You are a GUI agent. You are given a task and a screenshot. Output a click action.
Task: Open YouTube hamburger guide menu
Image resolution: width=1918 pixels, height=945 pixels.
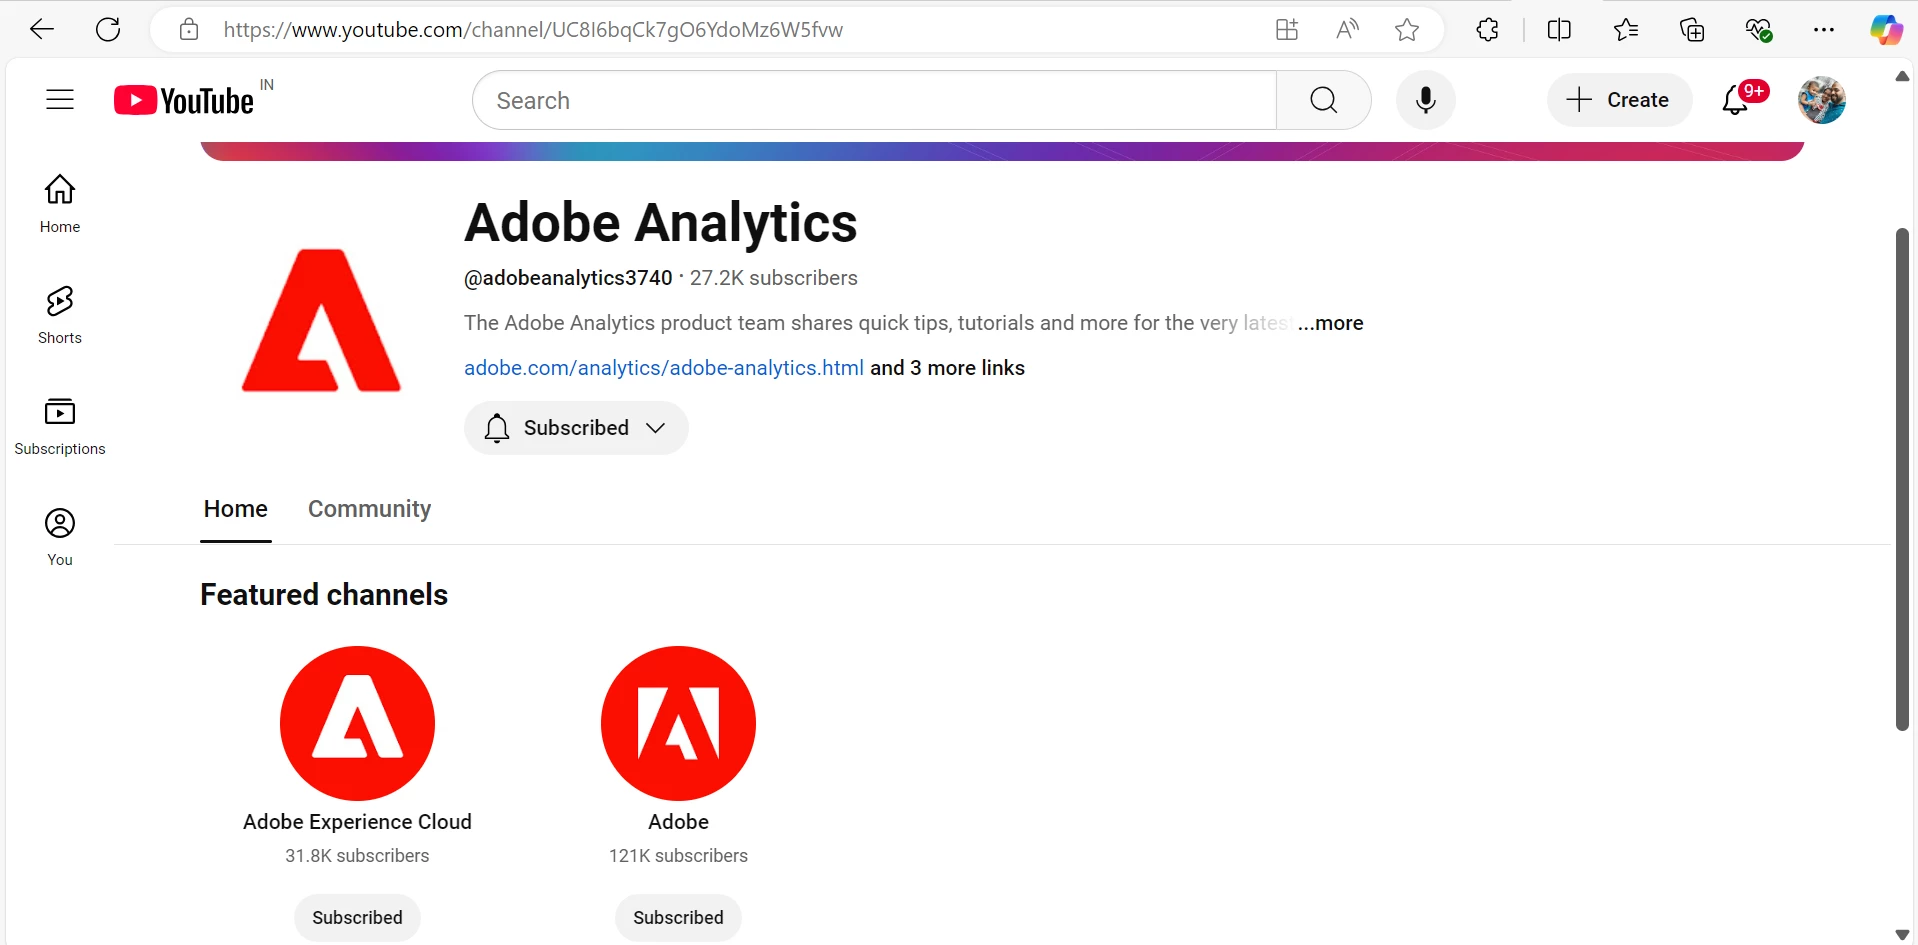pos(60,99)
